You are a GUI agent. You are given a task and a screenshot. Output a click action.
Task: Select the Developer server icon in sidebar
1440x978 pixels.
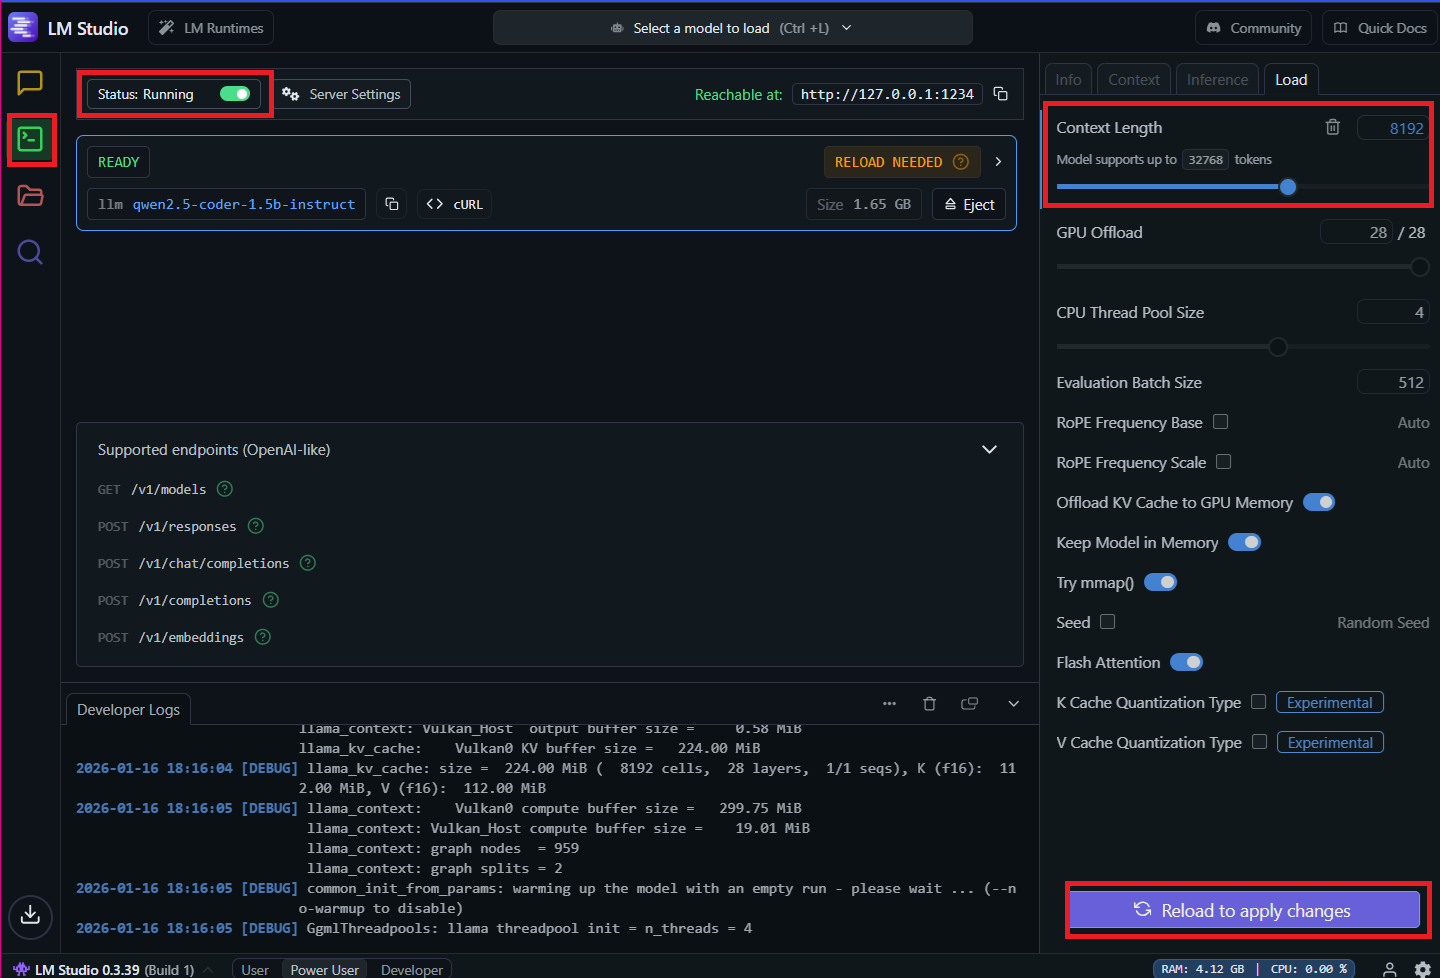(x=29, y=141)
